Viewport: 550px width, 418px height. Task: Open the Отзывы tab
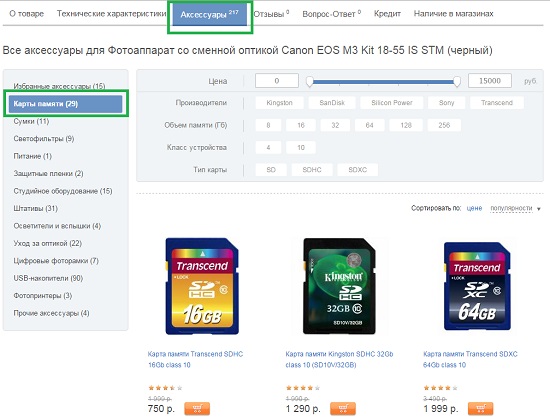[271, 14]
